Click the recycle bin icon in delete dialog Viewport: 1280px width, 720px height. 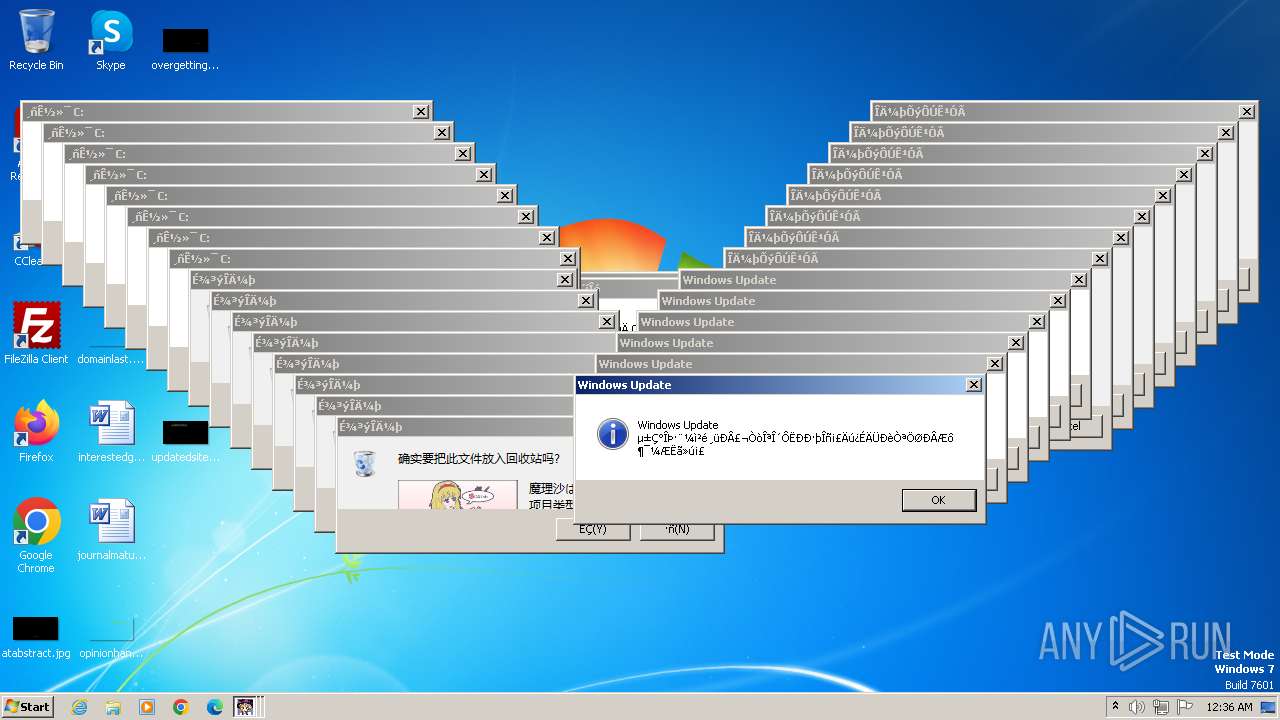(x=365, y=463)
